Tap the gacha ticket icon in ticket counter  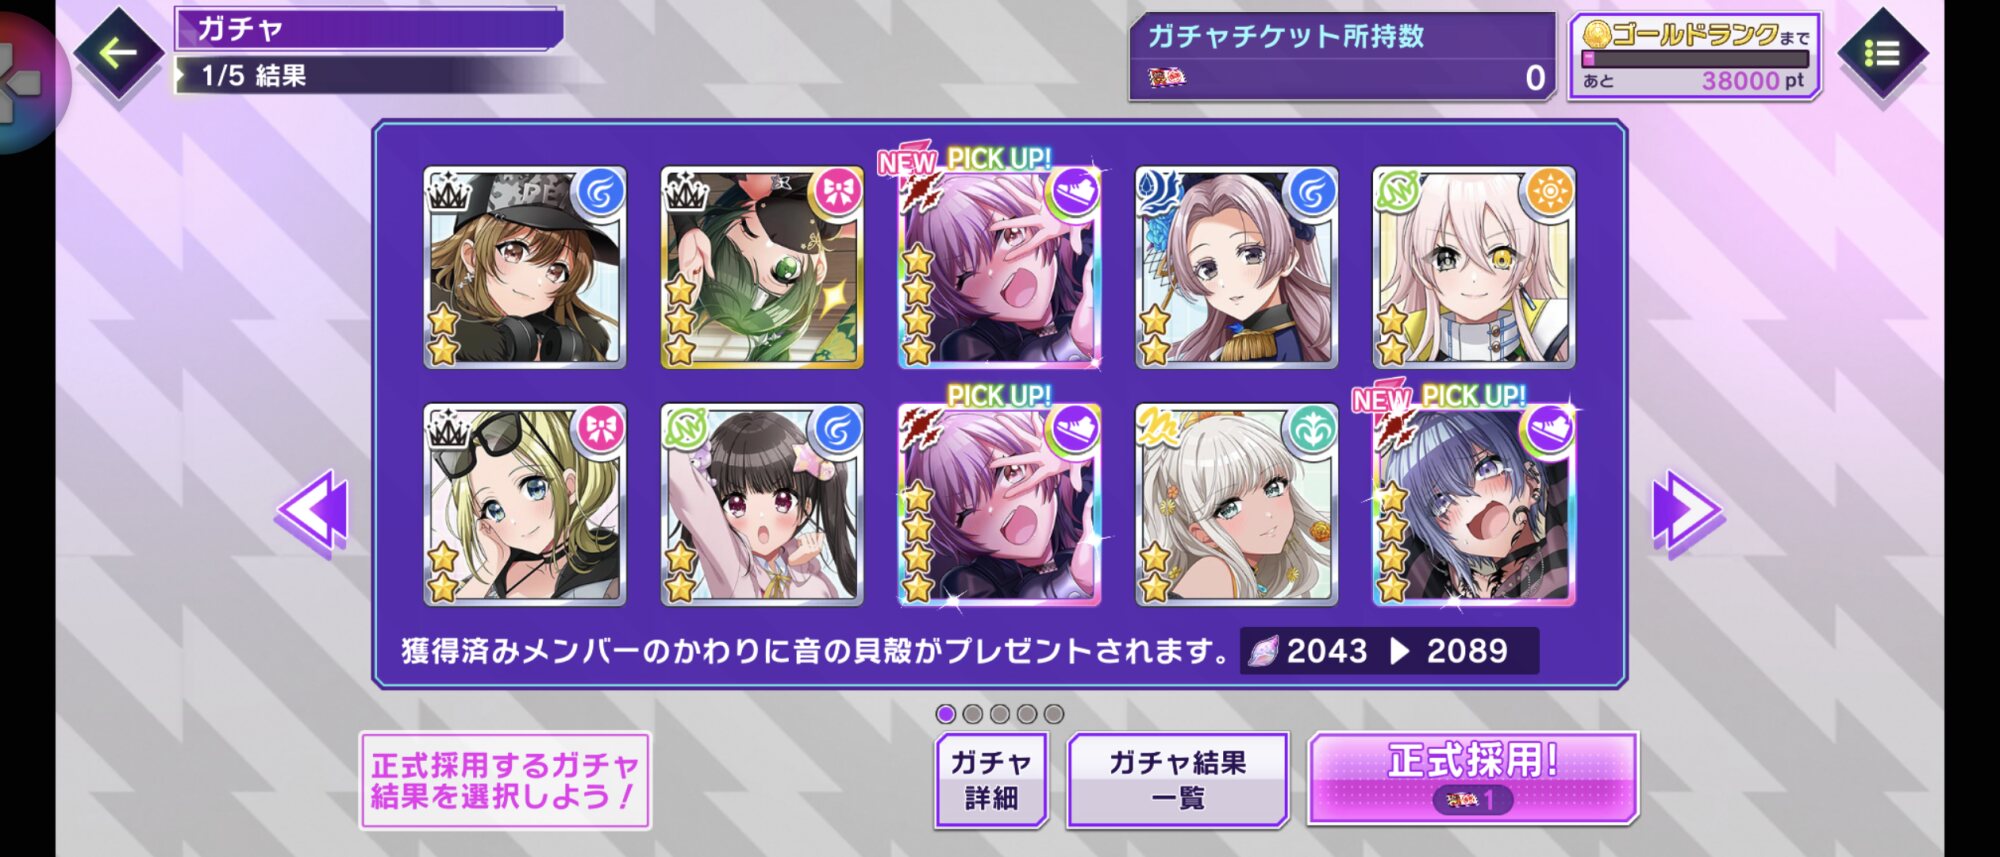point(1167,77)
